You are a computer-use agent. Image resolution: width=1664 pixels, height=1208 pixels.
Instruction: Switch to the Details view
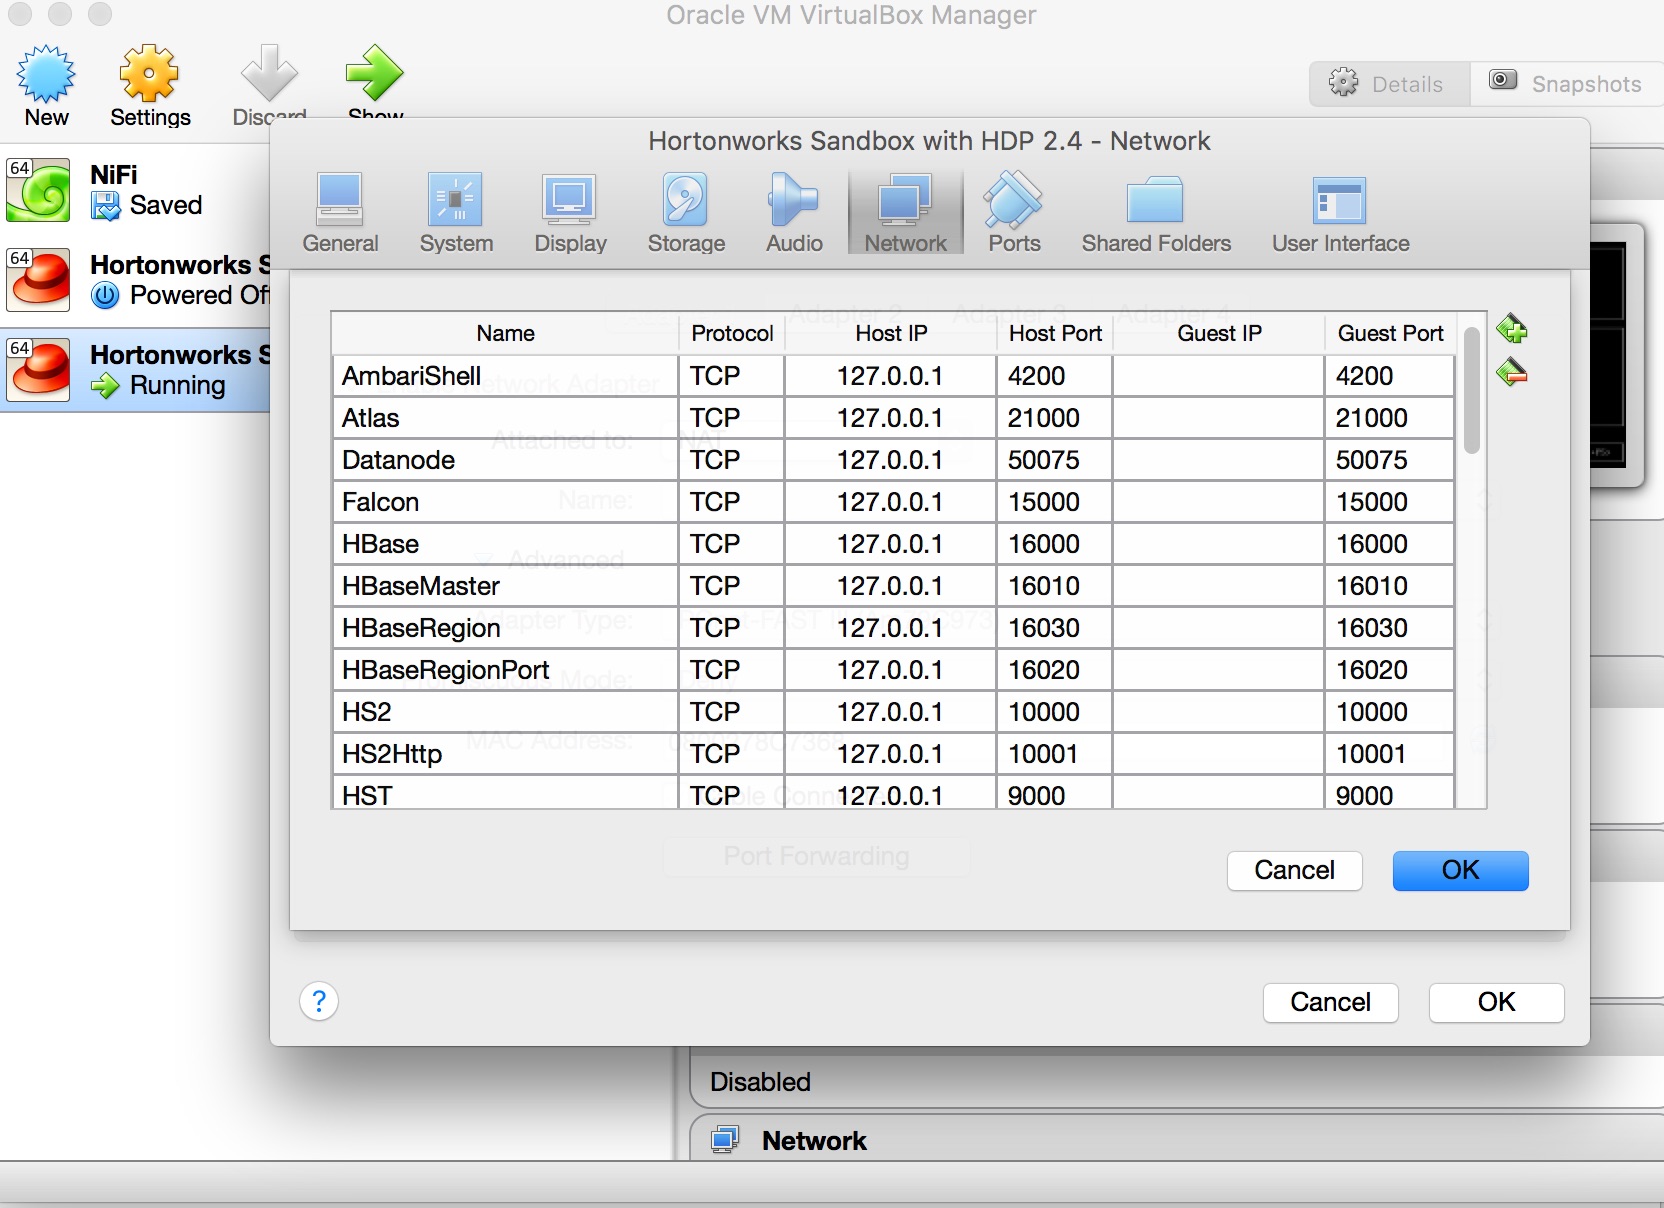tap(1388, 84)
